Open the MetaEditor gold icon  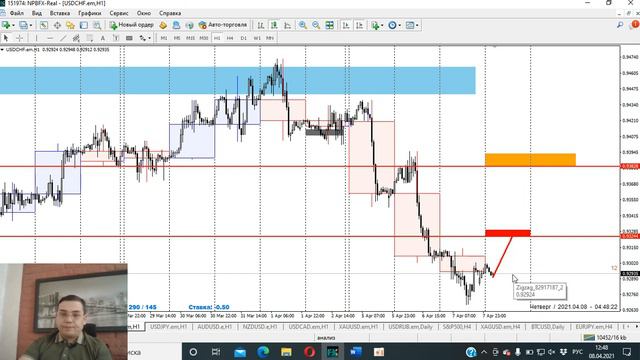coord(163,25)
